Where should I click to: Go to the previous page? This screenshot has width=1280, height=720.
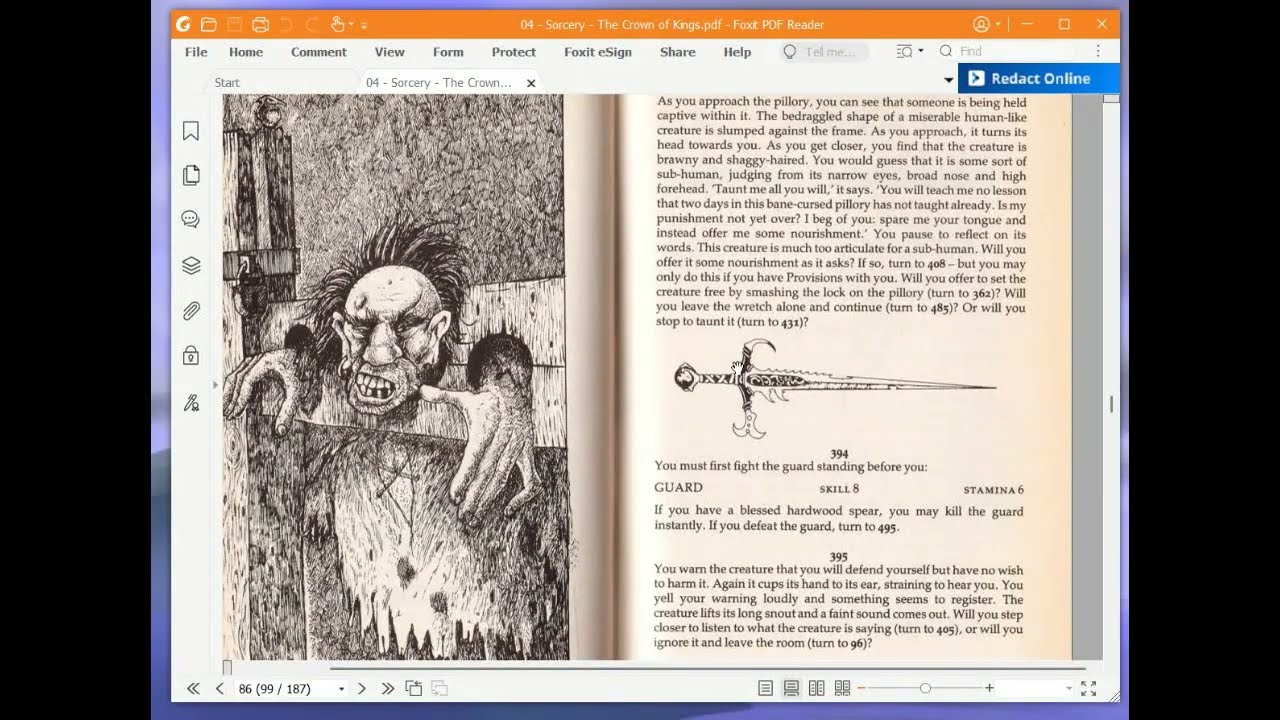point(219,688)
